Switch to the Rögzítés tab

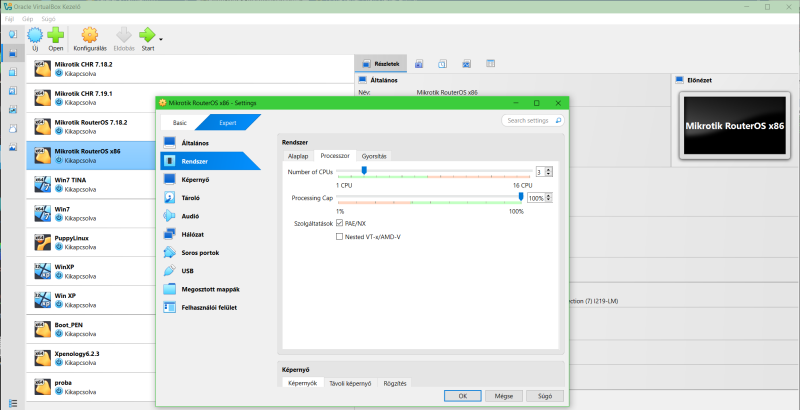[395, 383]
